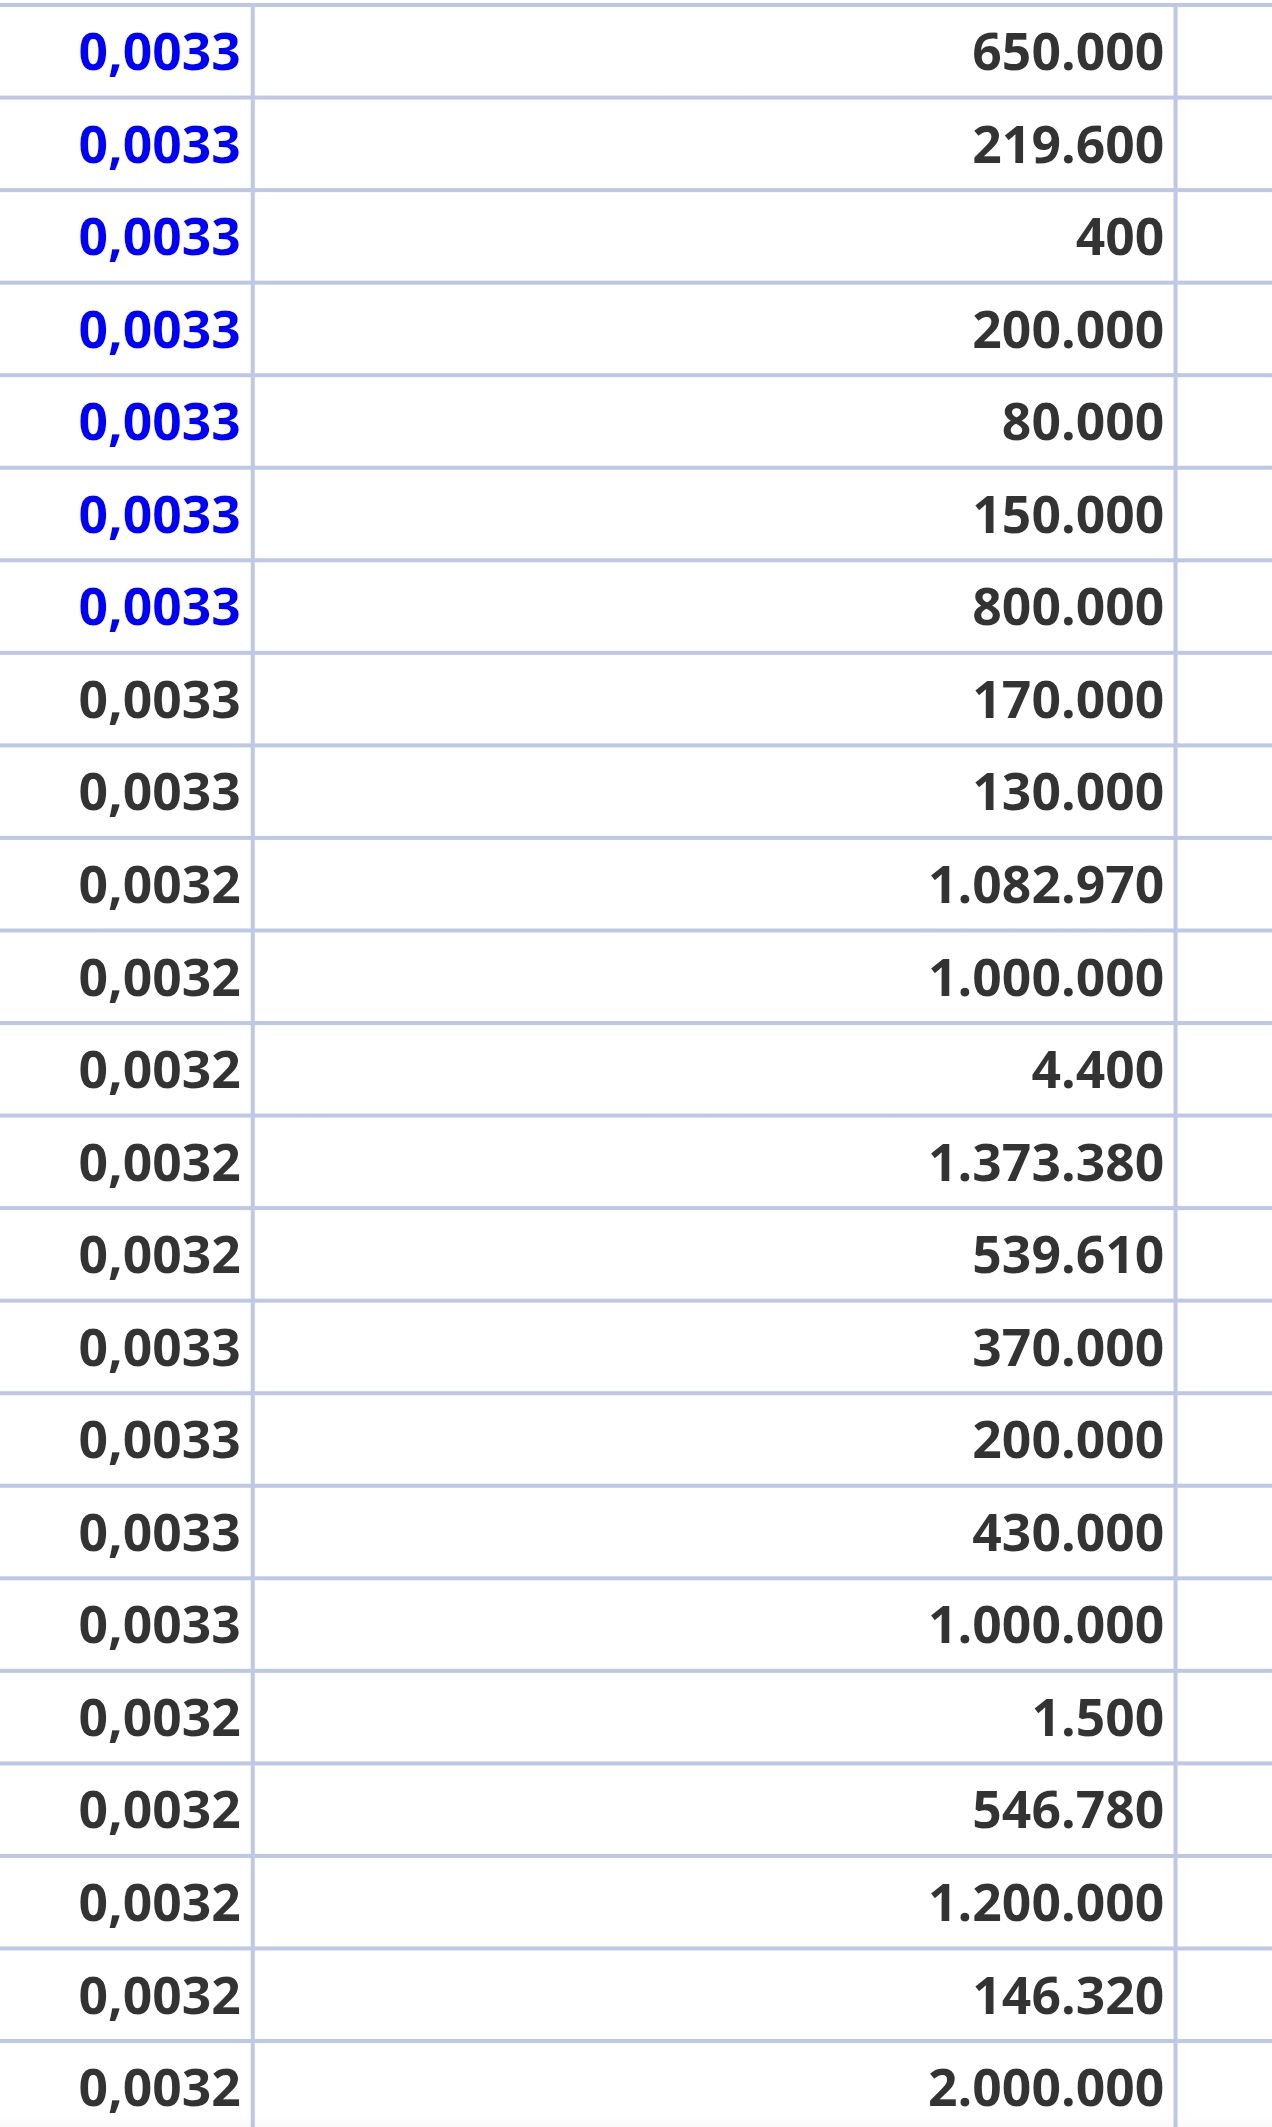Select the 150.000 quantity cell

click(714, 514)
